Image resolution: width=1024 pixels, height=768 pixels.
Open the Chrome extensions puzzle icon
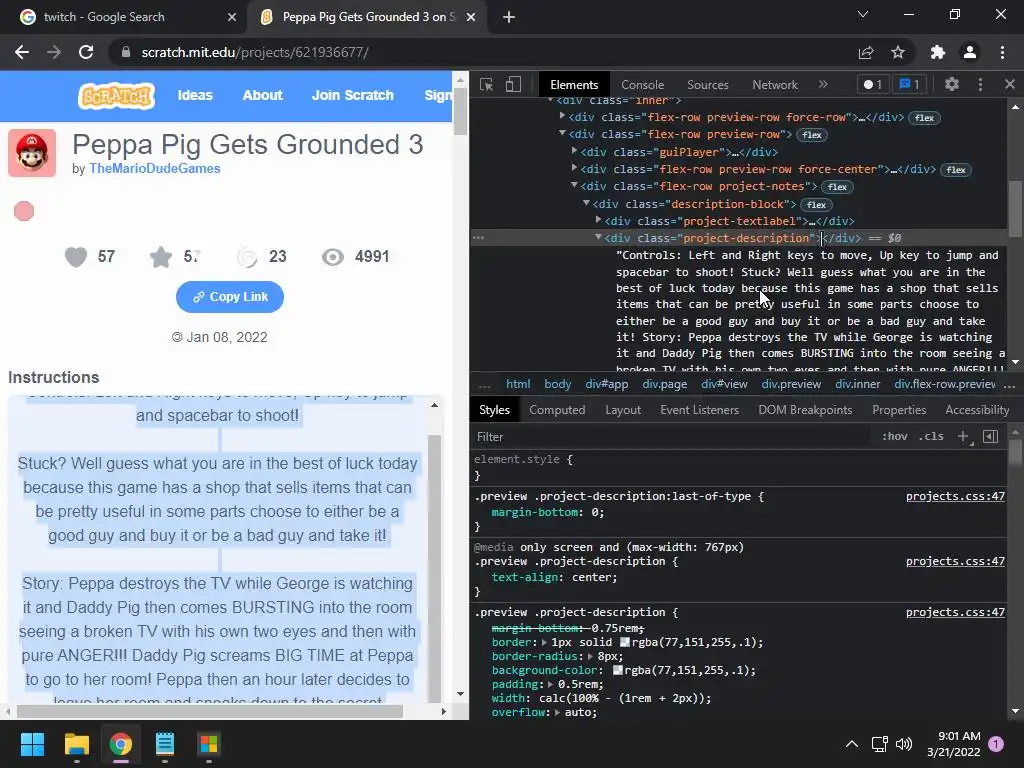pos(938,52)
